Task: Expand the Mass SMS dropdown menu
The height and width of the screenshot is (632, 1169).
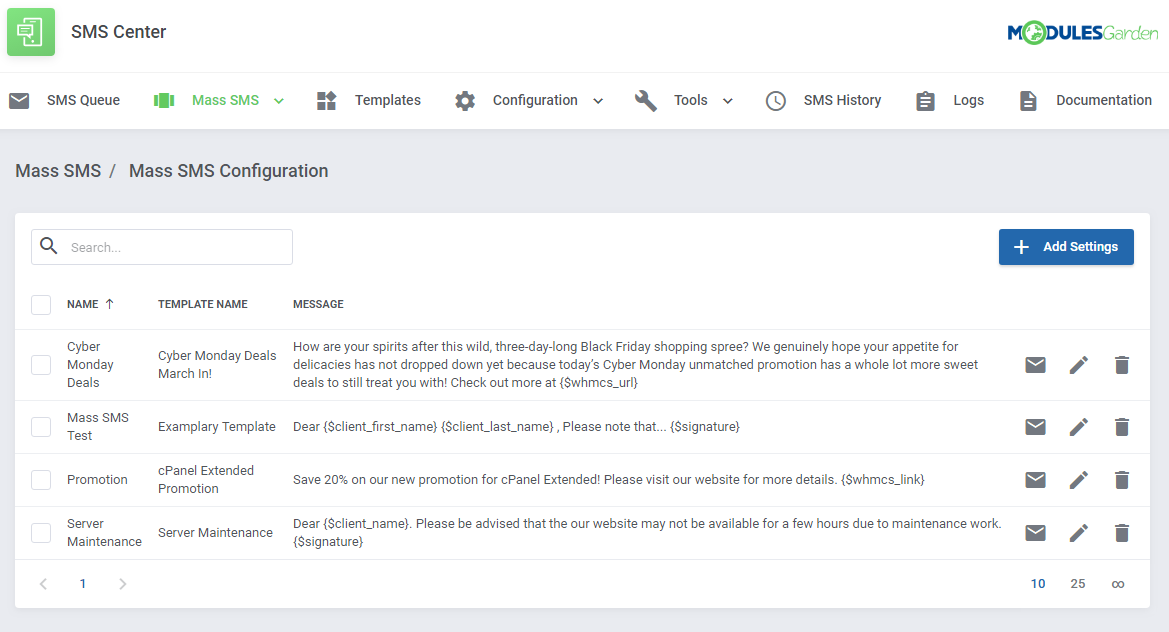Action: pos(279,100)
